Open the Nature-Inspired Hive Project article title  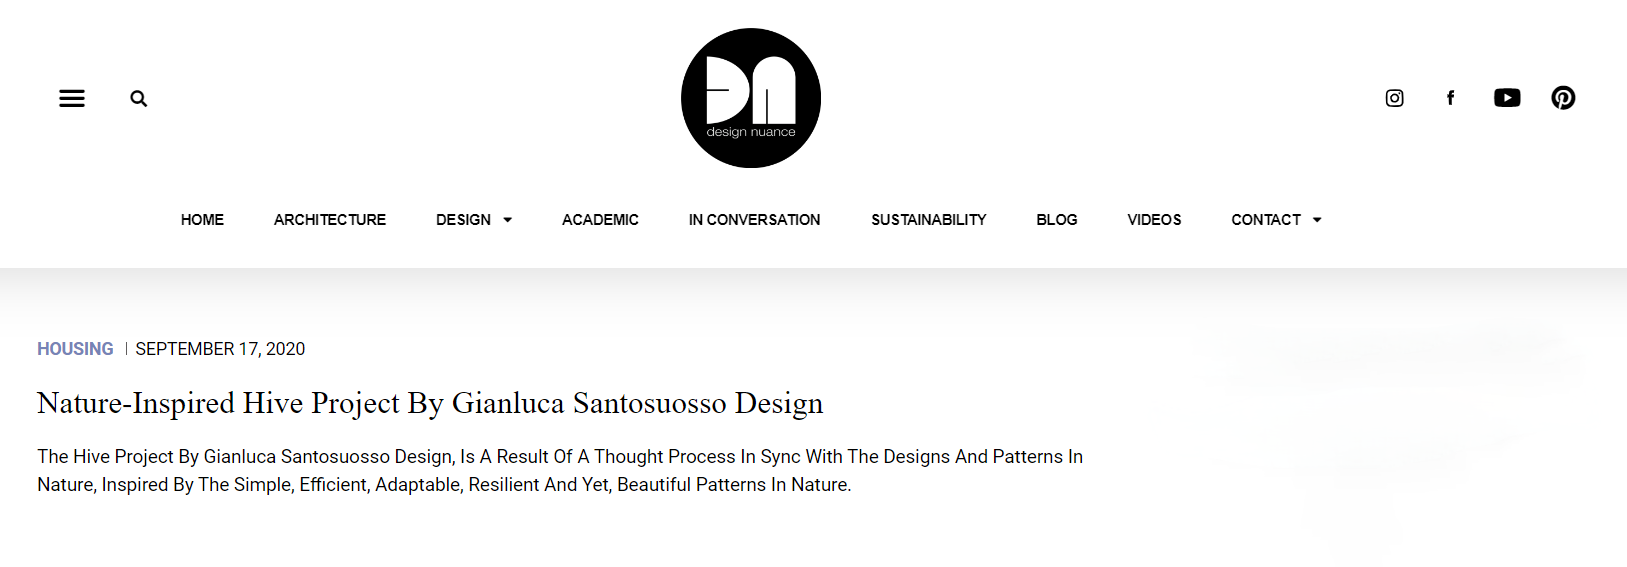pos(430,403)
